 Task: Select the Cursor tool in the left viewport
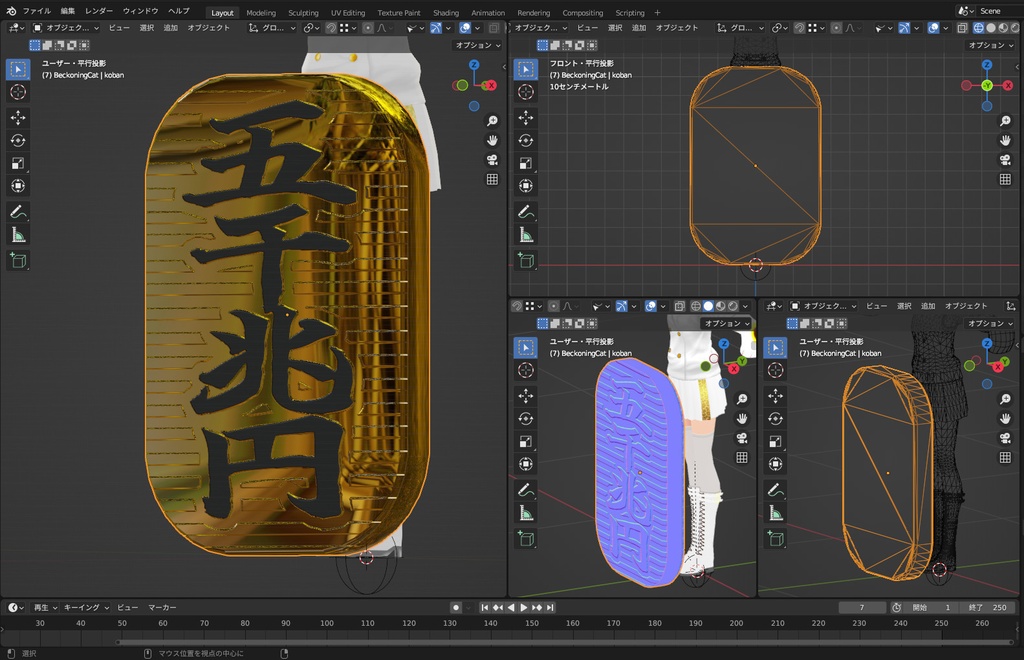tap(18, 92)
